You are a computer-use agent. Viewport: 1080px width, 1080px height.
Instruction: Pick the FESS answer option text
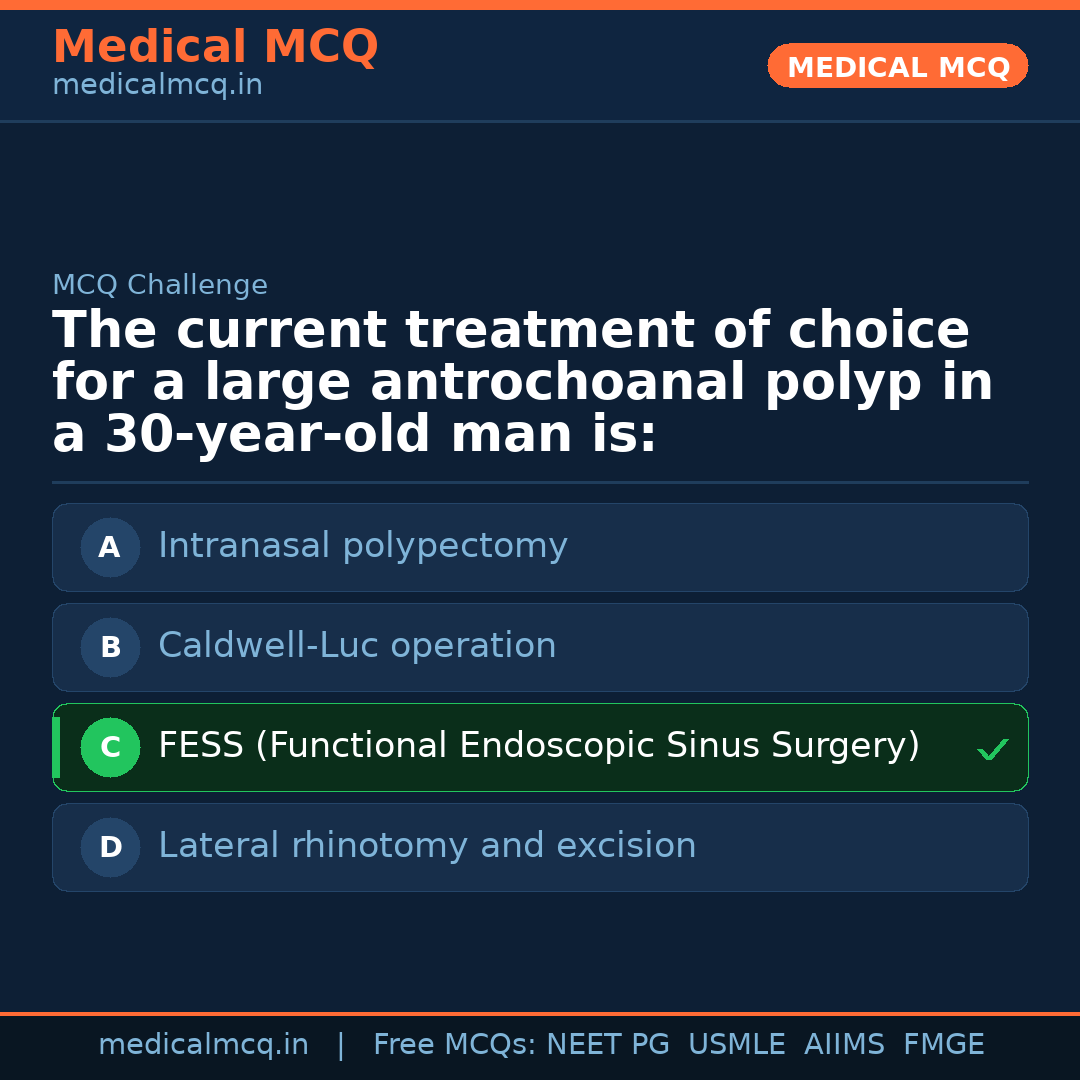pos(538,746)
